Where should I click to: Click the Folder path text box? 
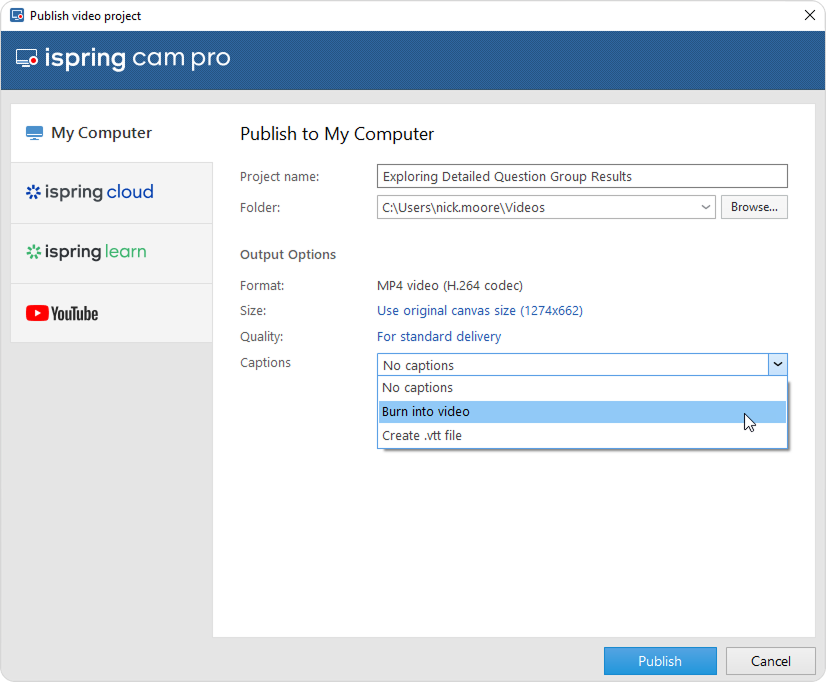point(538,207)
